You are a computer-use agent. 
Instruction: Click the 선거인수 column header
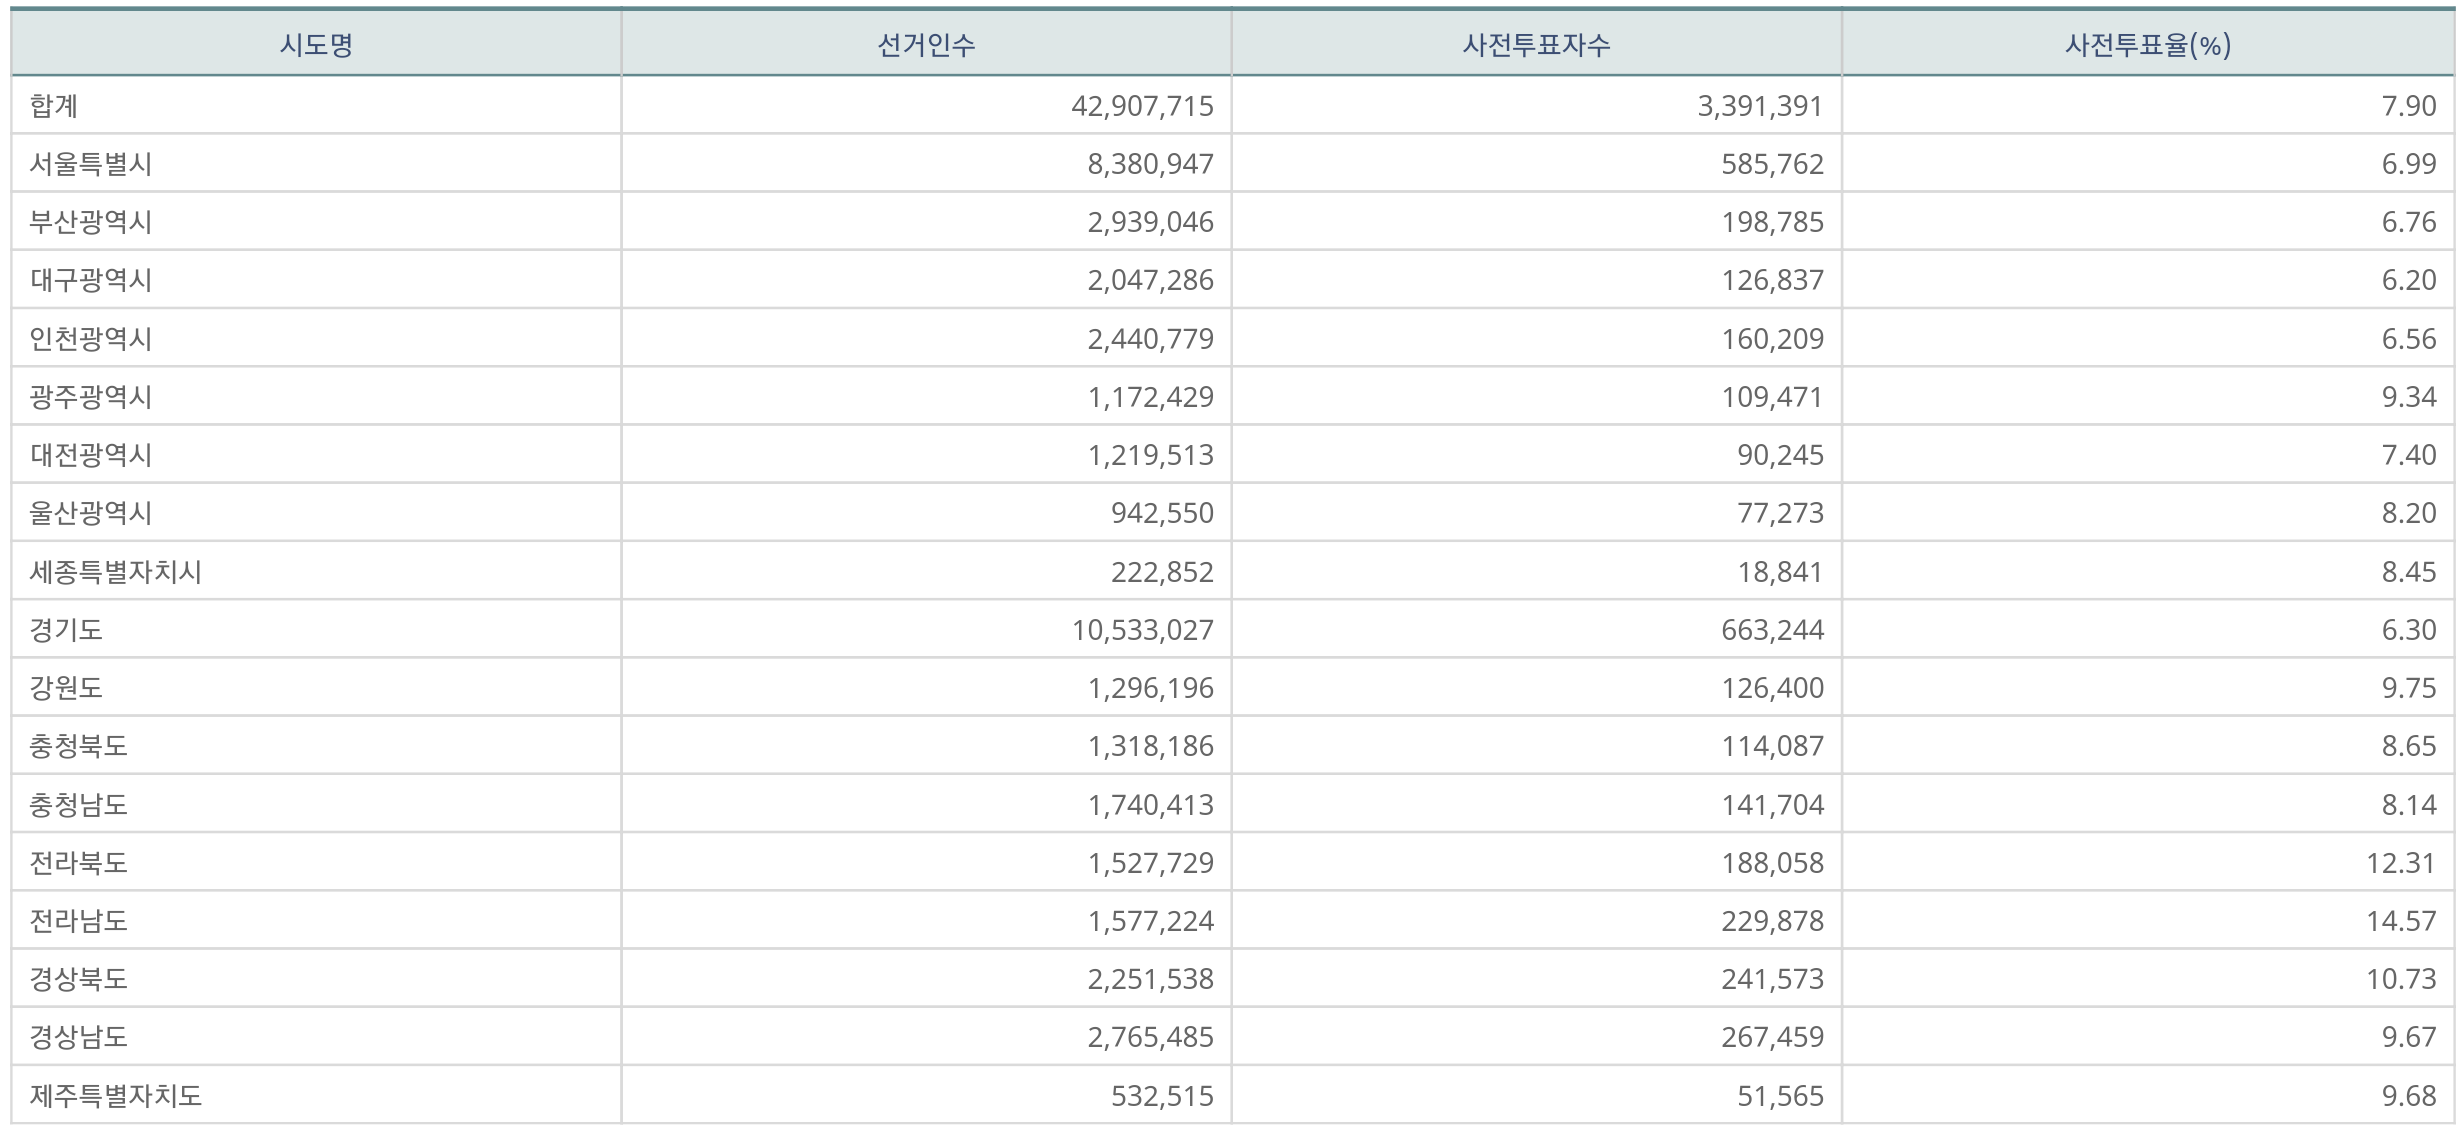[x=926, y=45]
